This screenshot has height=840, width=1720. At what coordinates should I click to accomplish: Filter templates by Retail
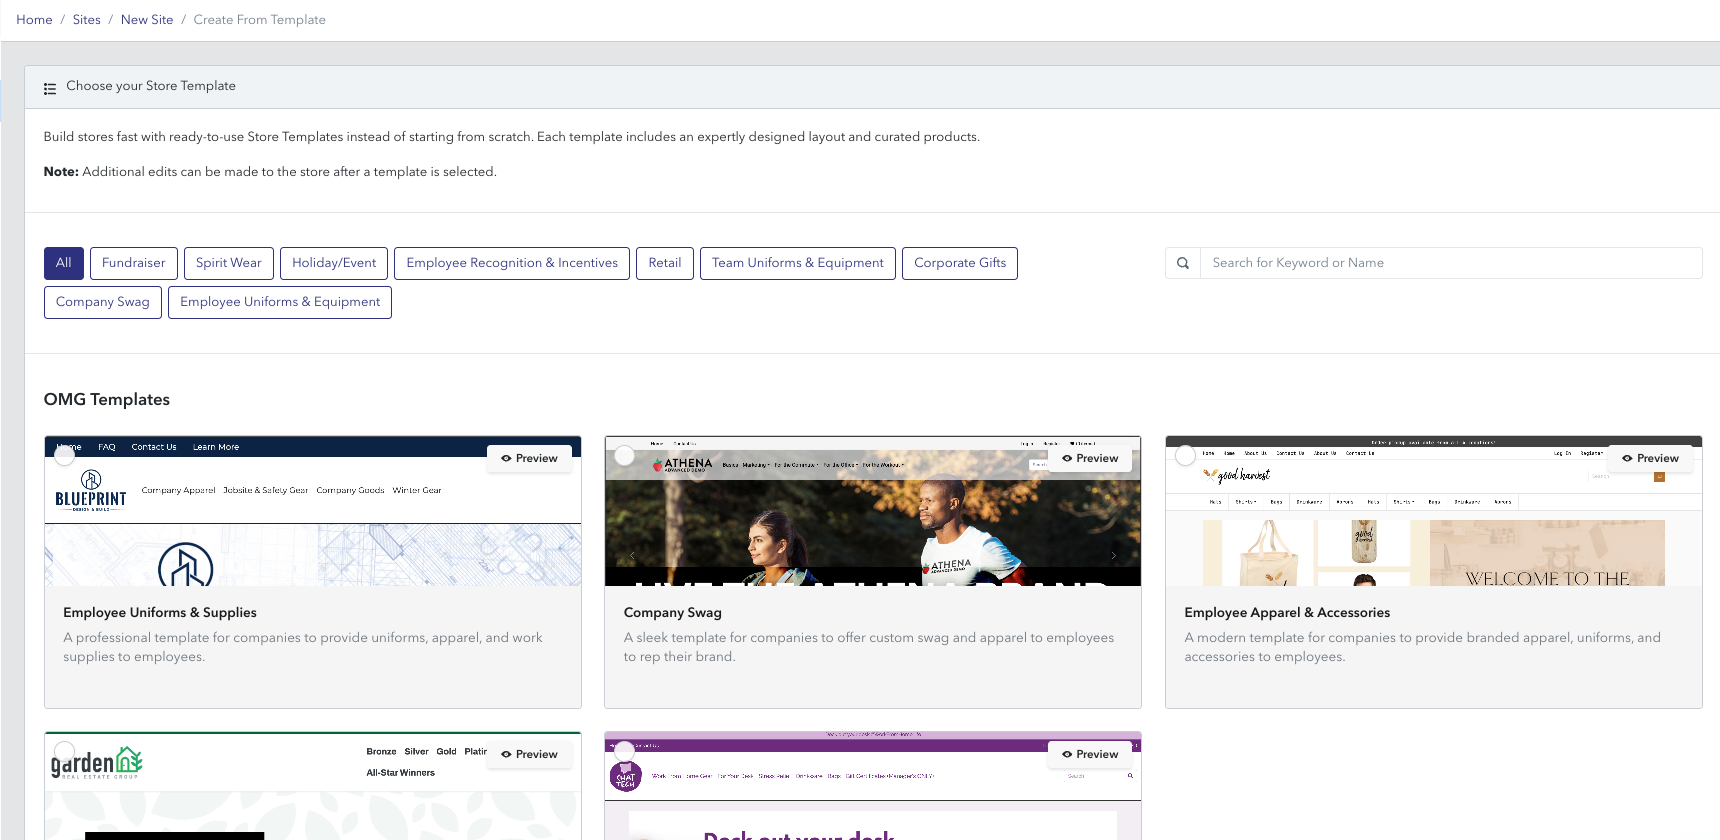click(x=665, y=263)
